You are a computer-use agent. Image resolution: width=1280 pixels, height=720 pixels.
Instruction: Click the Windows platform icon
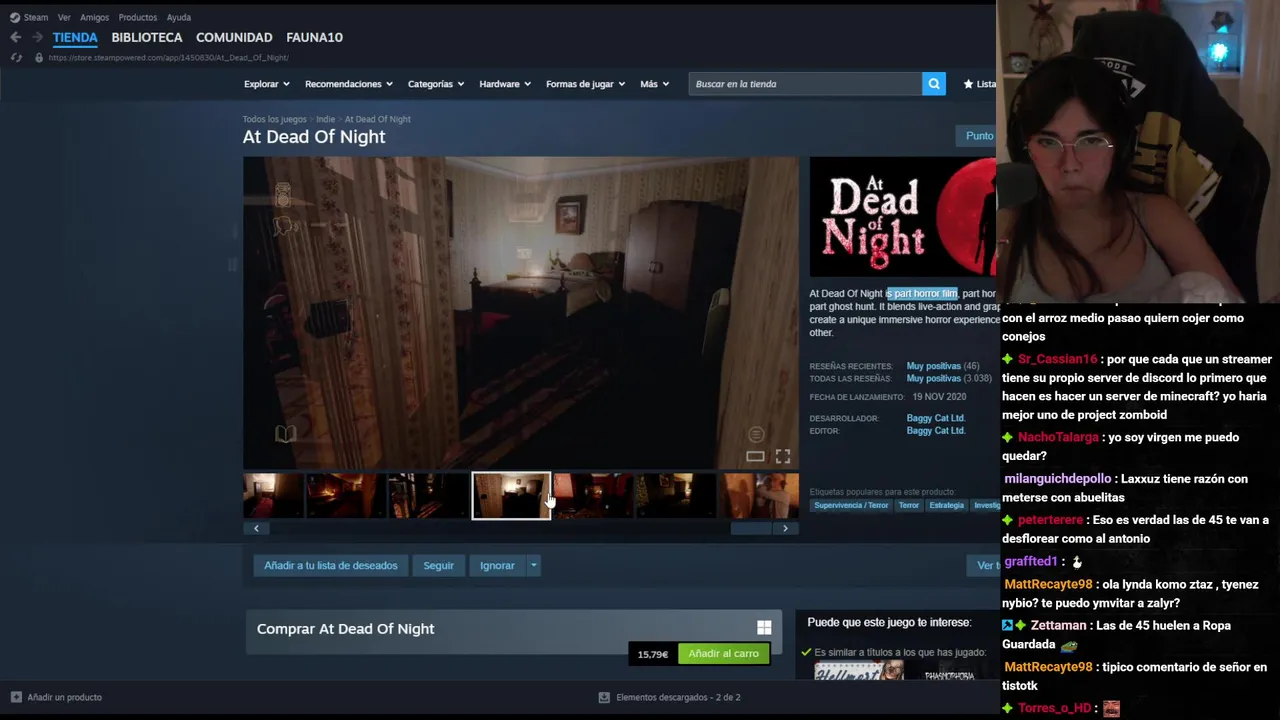764,628
